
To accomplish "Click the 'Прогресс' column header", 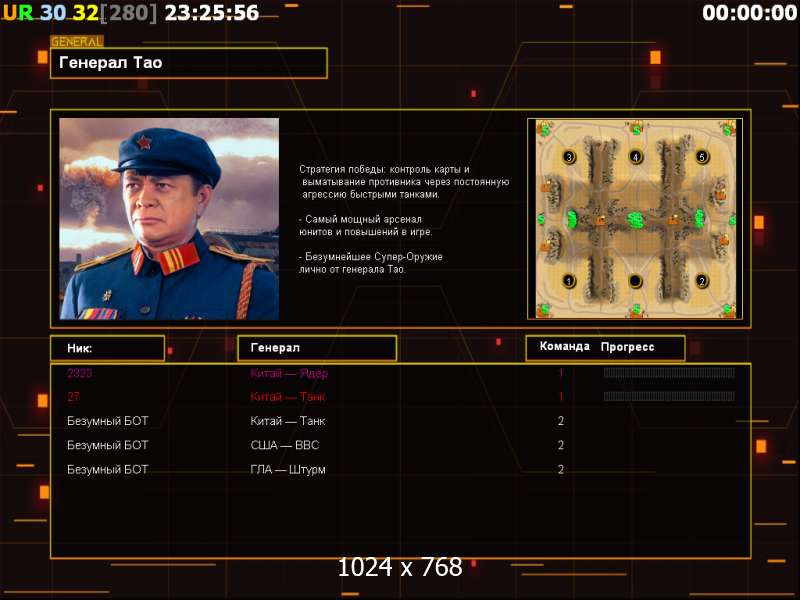I will tap(628, 347).
